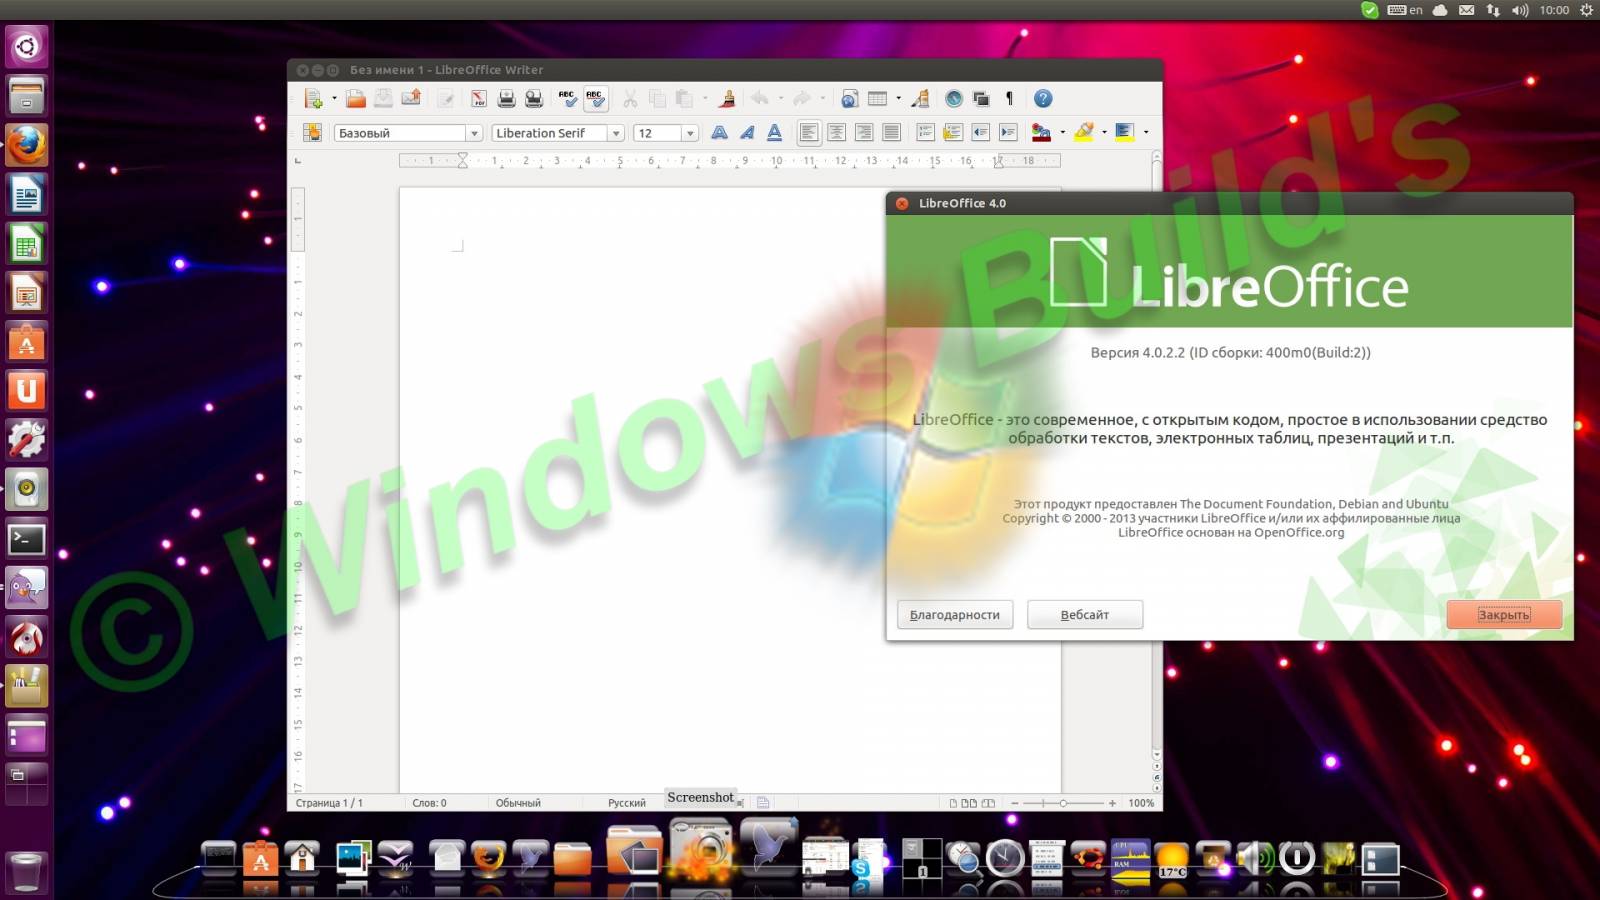The height and width of the screenshot is (900, 1600).
Task: Increase paragraph indent
Action: click(1008, 133)
